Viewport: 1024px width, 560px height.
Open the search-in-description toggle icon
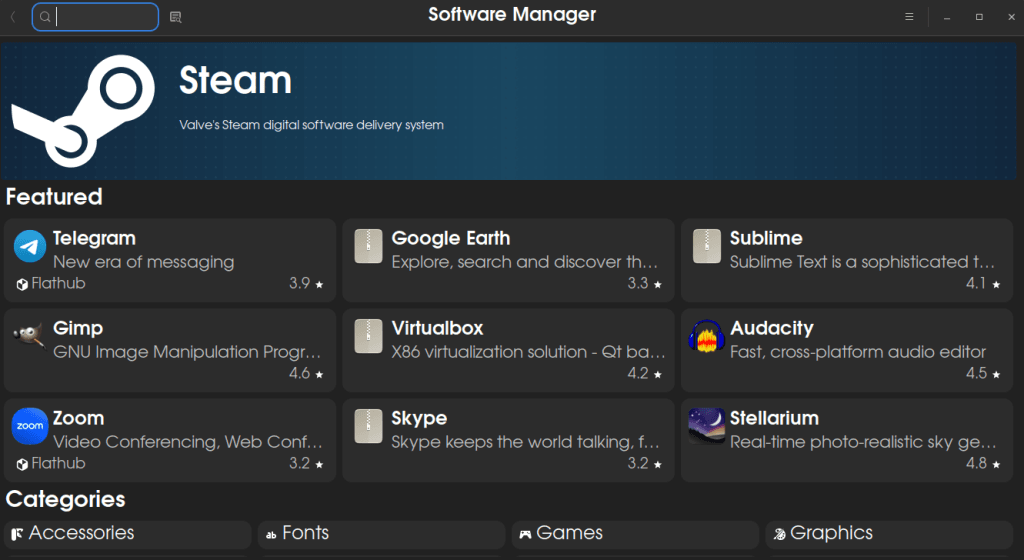[x=176, y=17]
